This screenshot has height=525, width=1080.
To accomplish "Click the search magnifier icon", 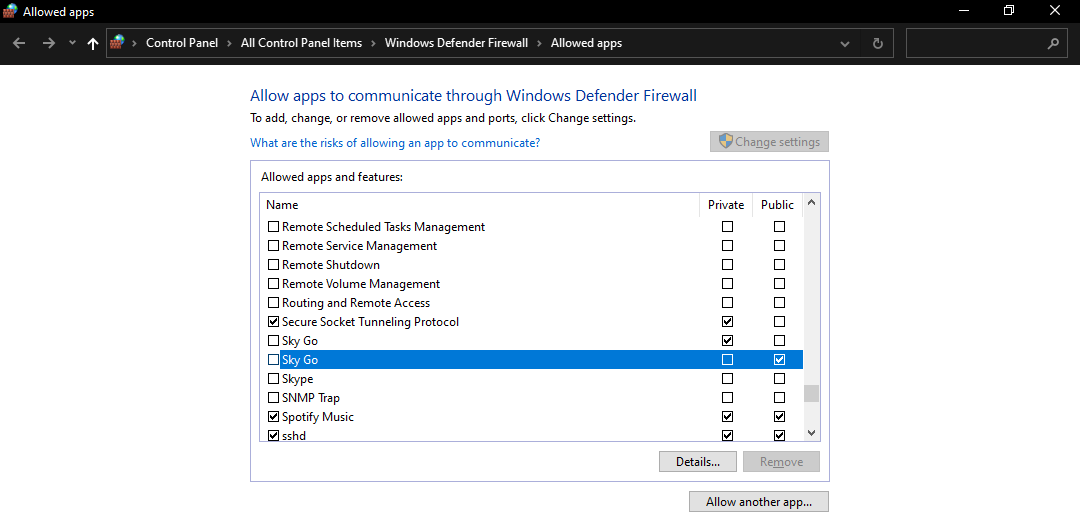I will coord(1053,44).
